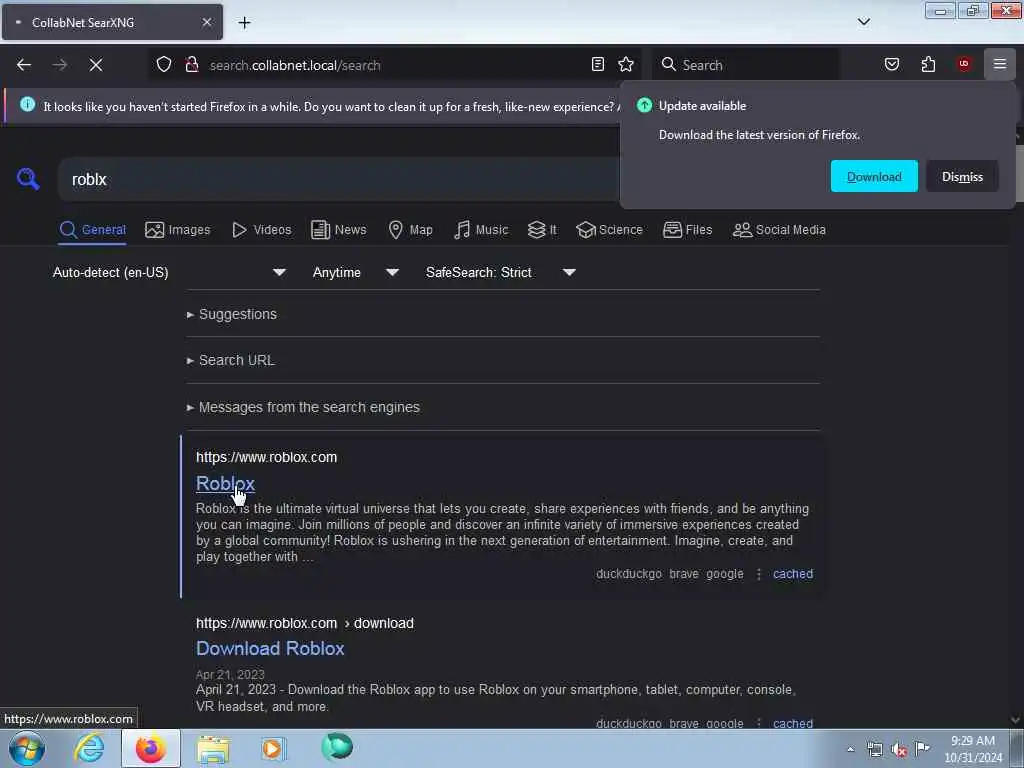The height and width of the screenshot is (768, 1024).
Task: Switch to Videos category
Action: (x=262, y=230)
